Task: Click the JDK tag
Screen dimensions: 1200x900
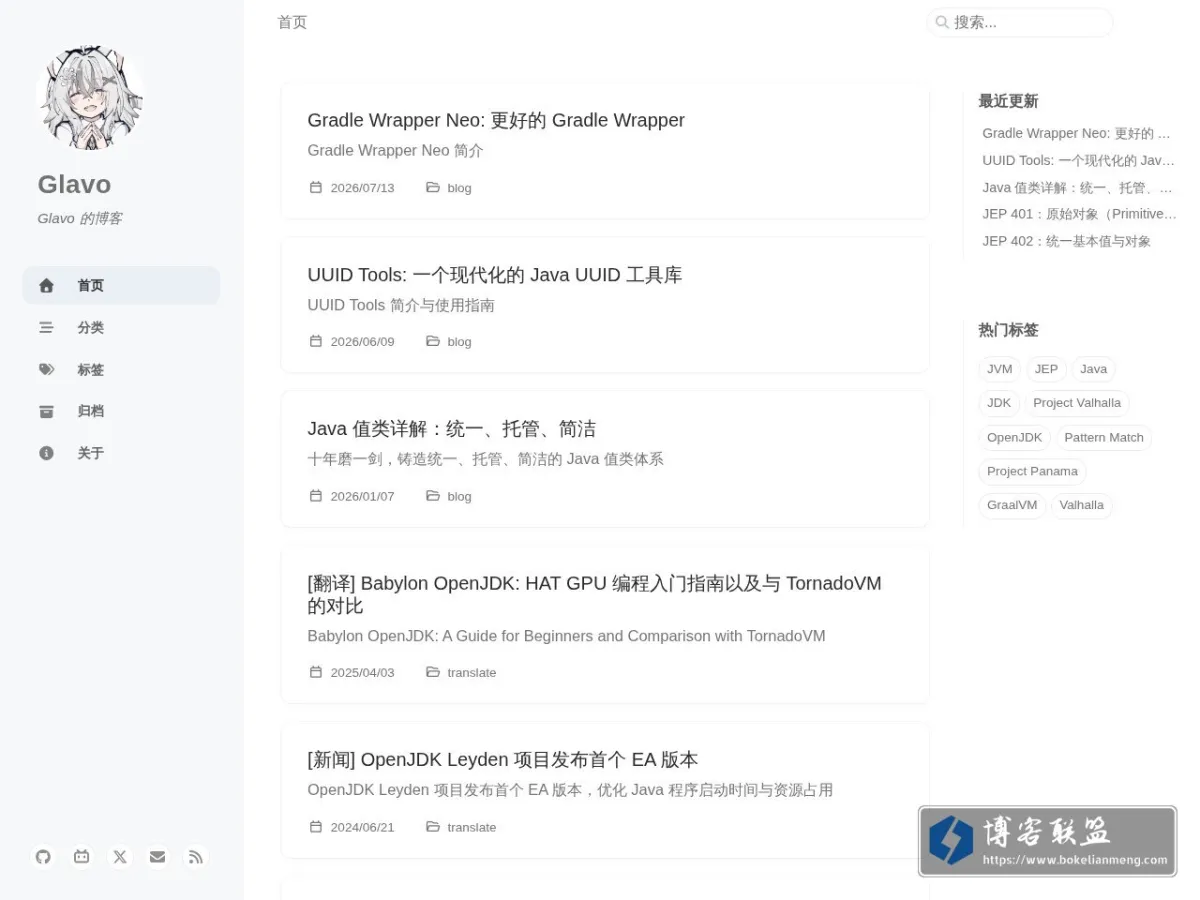Action: tap(999, 403)
